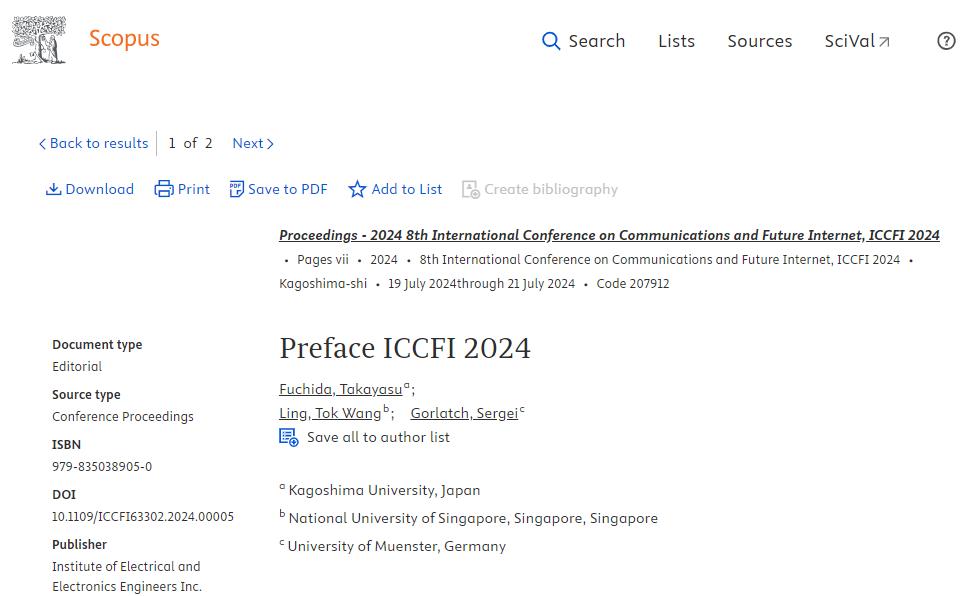Screen dimensions: 964x596
Task: Click the Print button label
Action: pos(194,189)
